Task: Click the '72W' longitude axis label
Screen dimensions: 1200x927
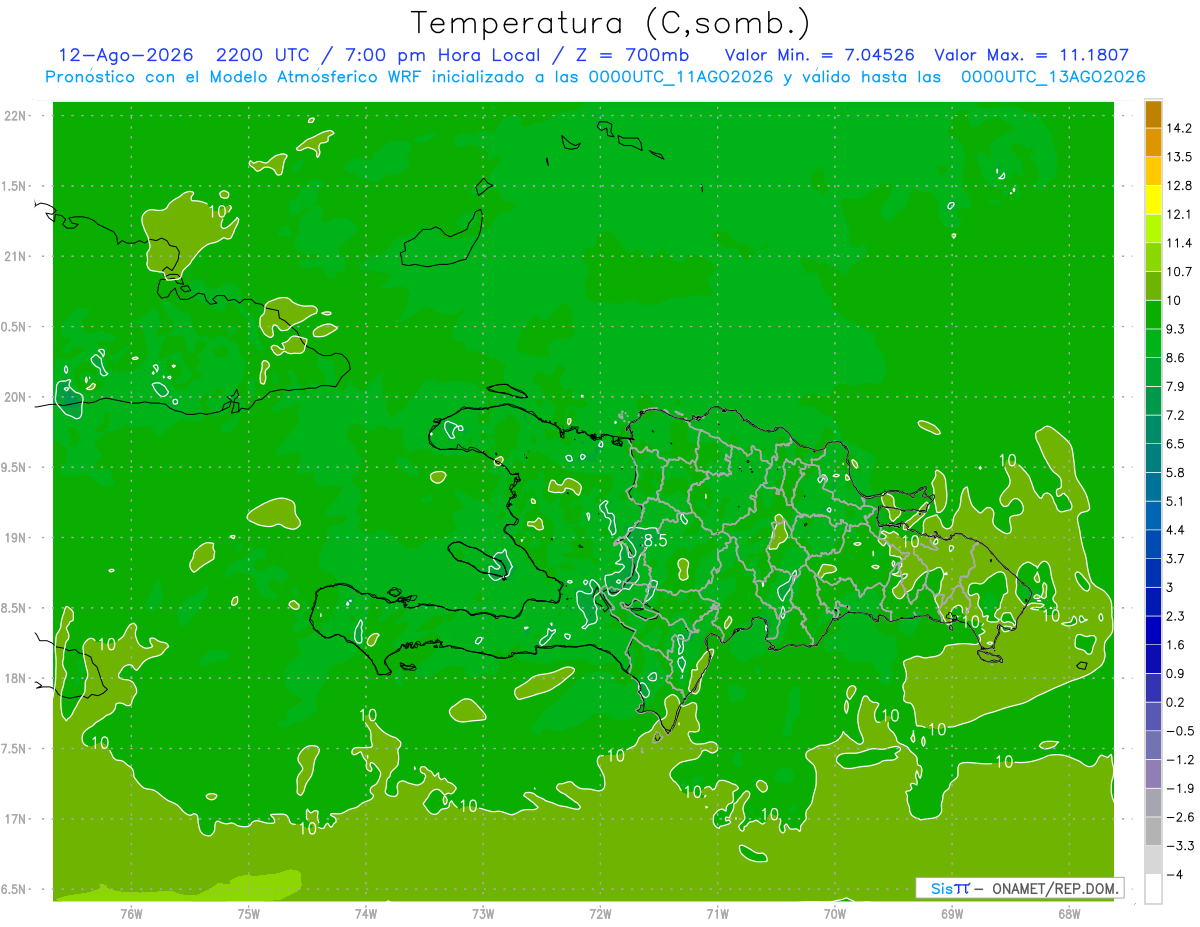Action: [600, 914]
